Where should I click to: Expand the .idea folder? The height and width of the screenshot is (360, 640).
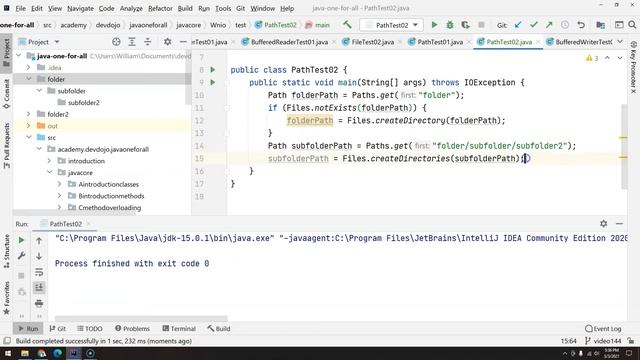(x=29, y=67)
